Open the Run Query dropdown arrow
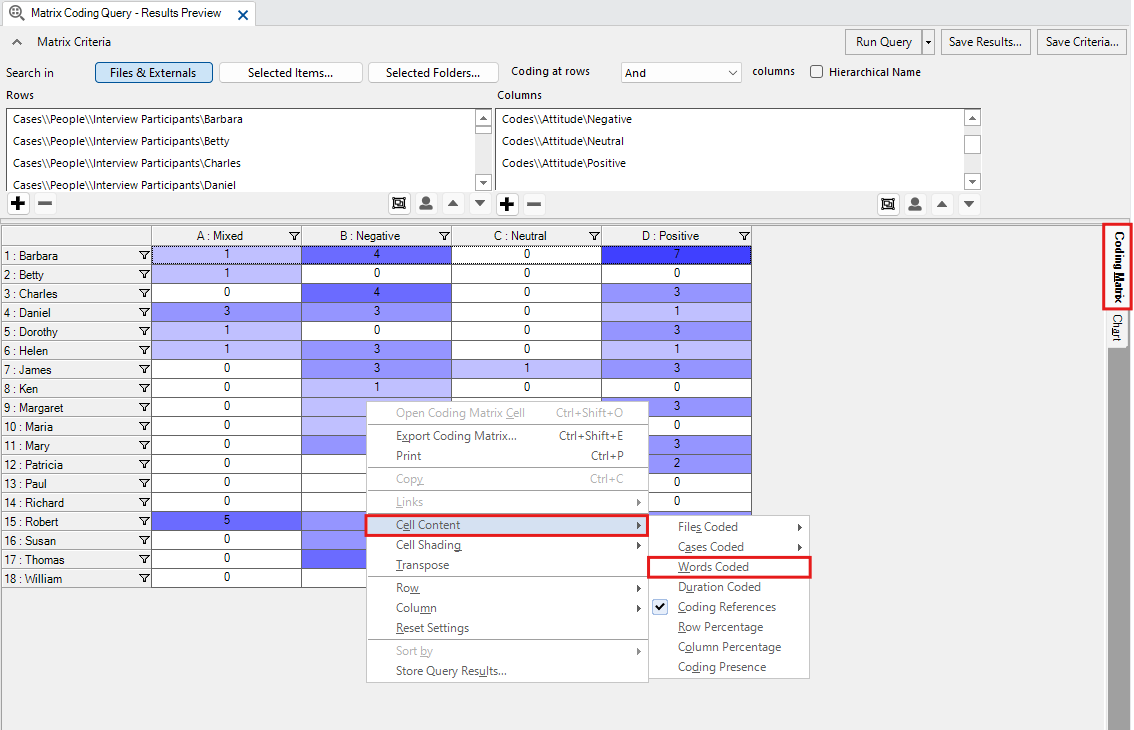The image size is (1134, 730). (928, 42)
